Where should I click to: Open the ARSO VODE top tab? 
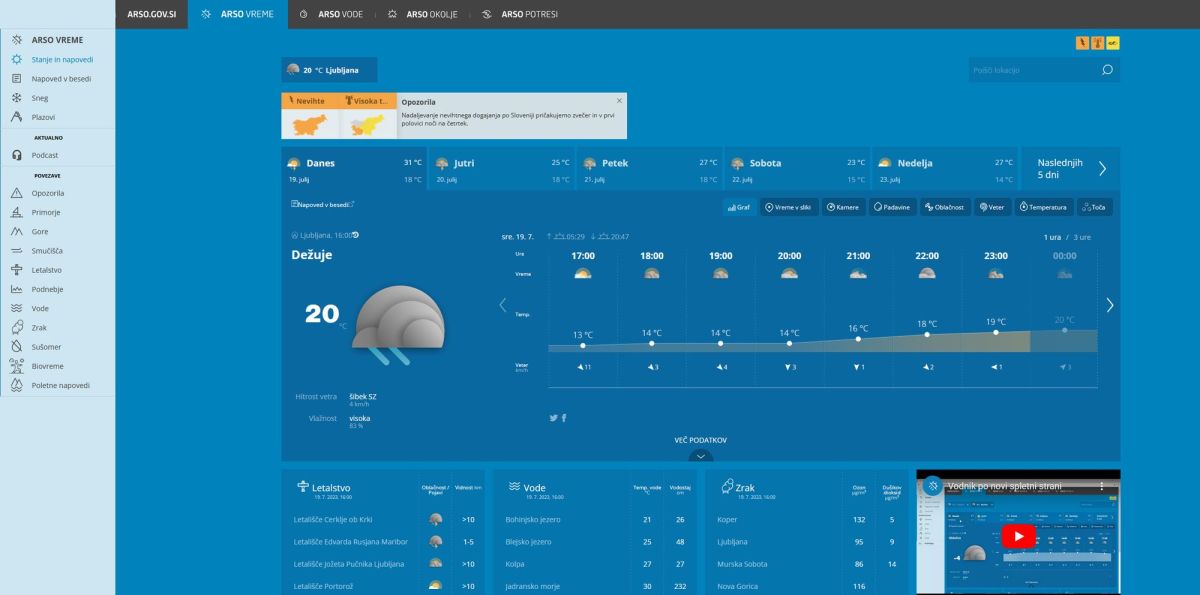339,15
